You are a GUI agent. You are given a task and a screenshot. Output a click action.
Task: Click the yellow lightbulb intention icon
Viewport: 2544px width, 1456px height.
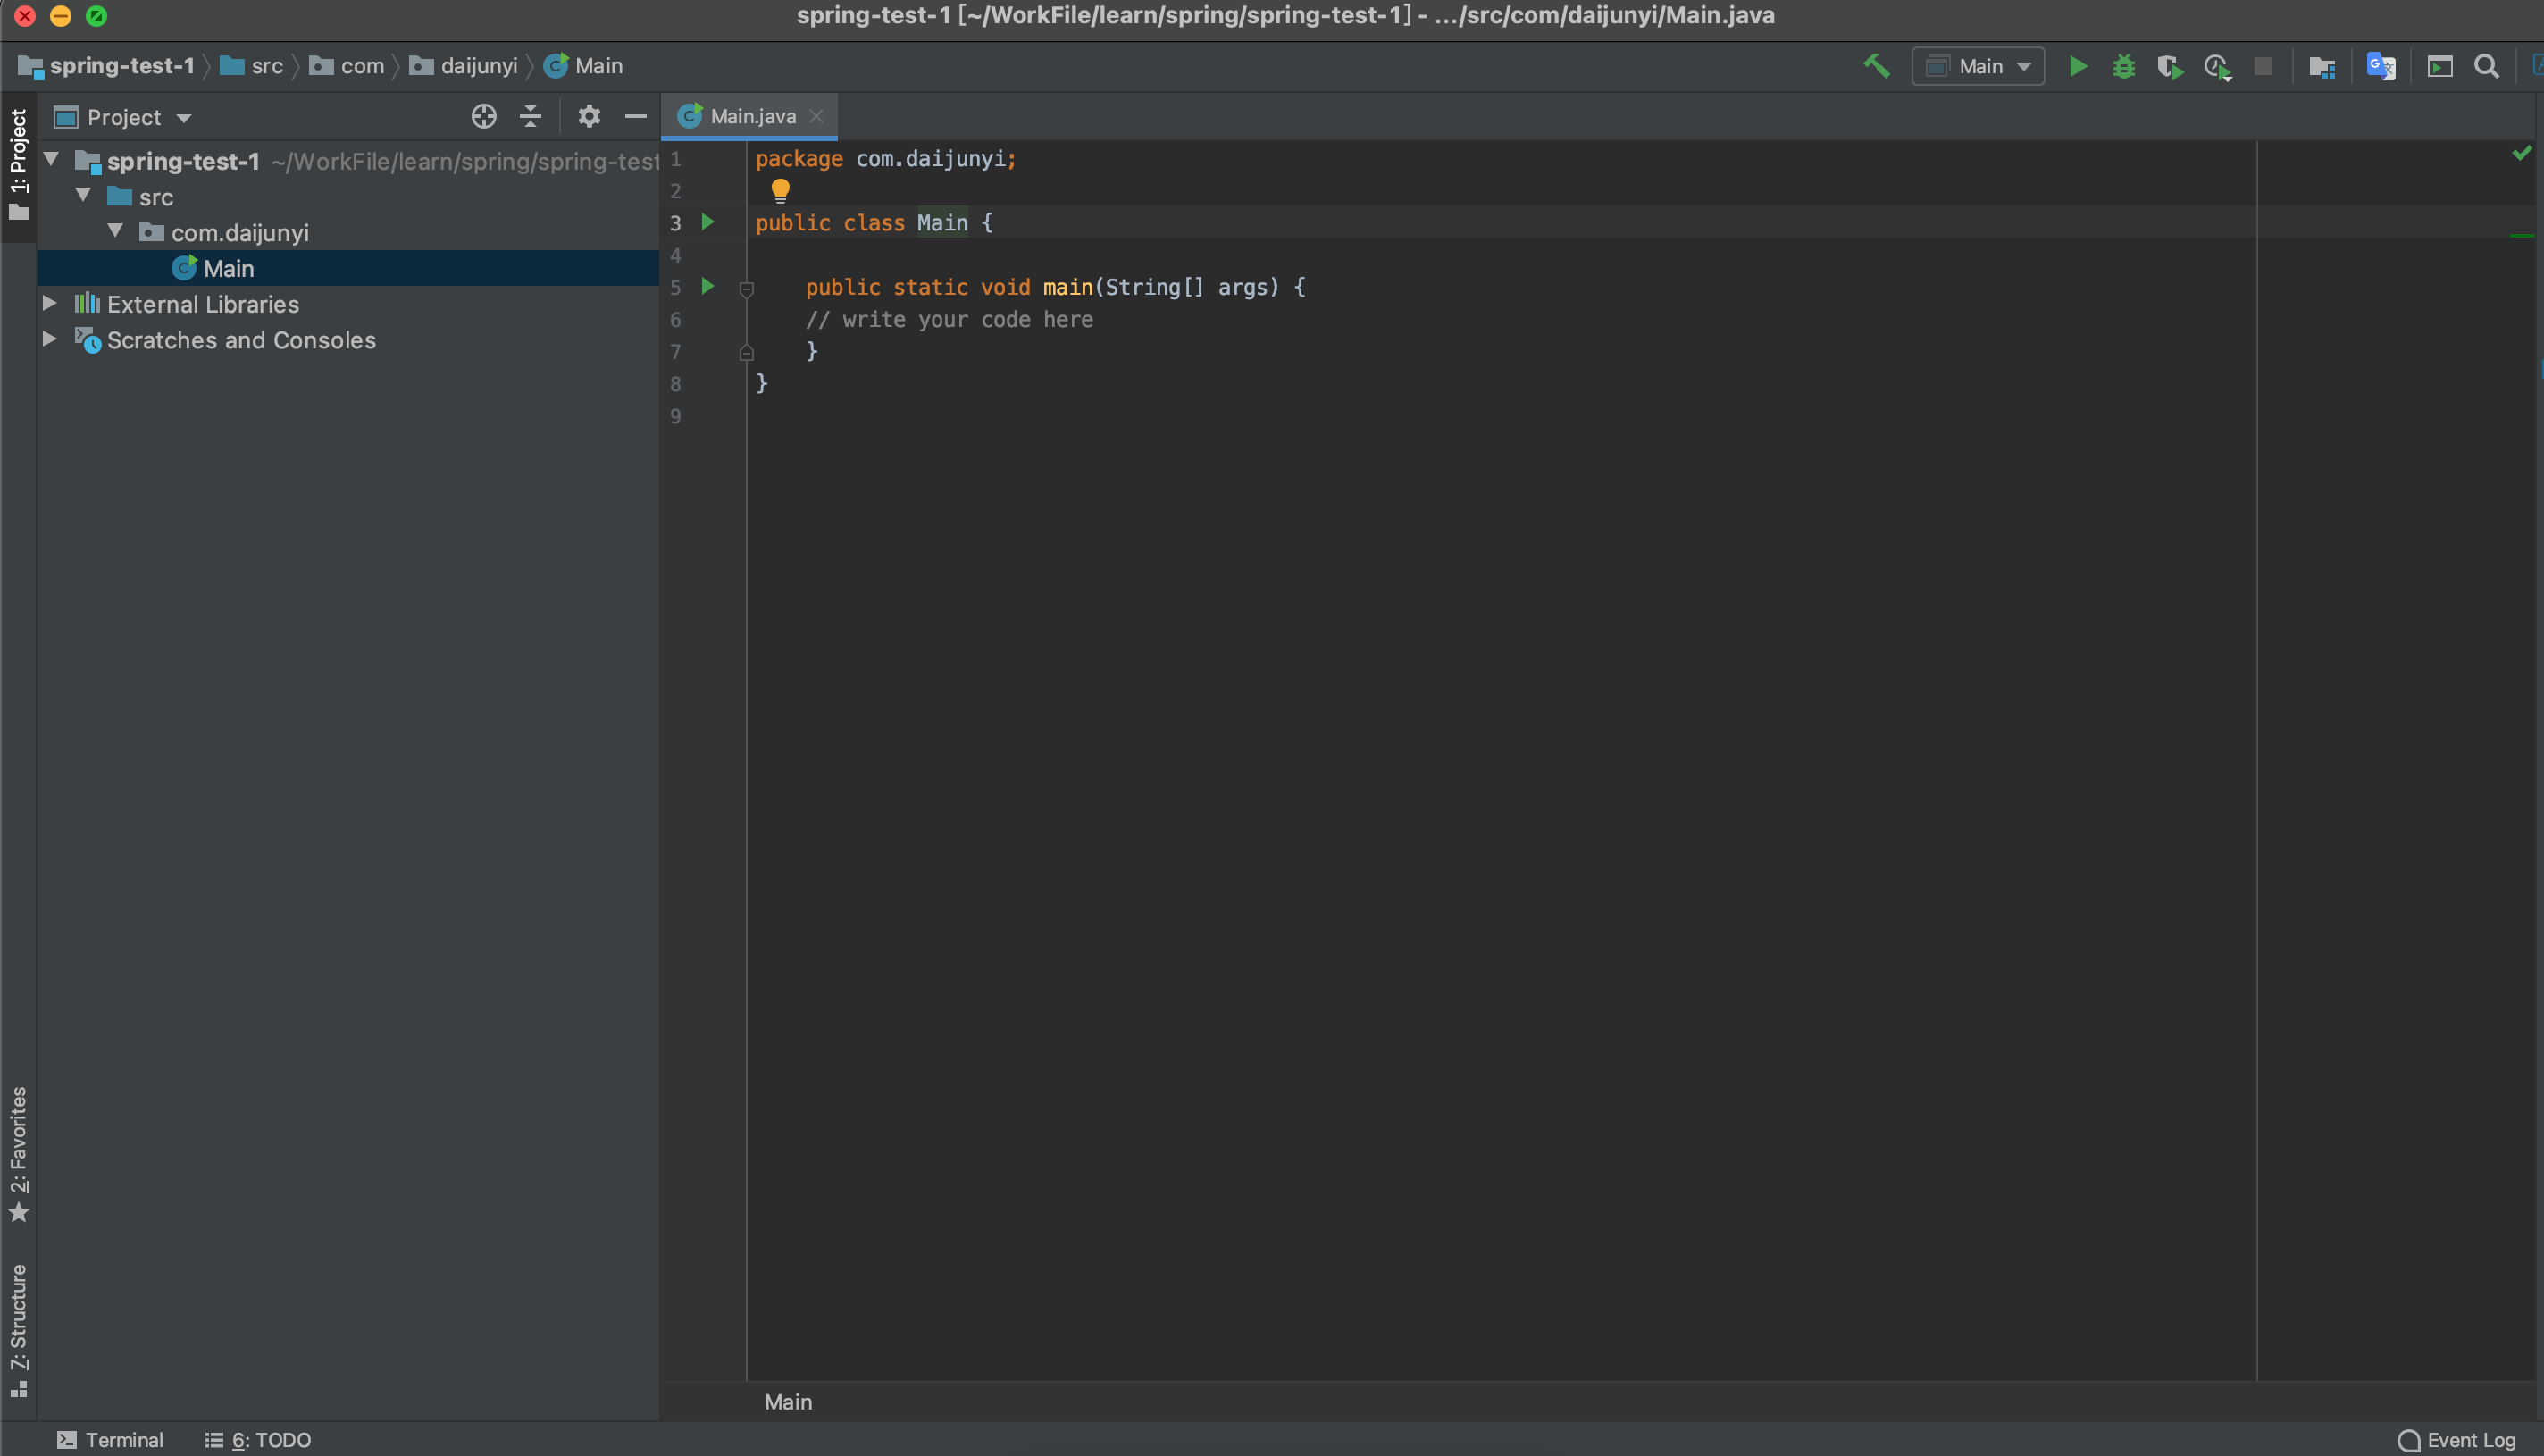coord(780,190)
